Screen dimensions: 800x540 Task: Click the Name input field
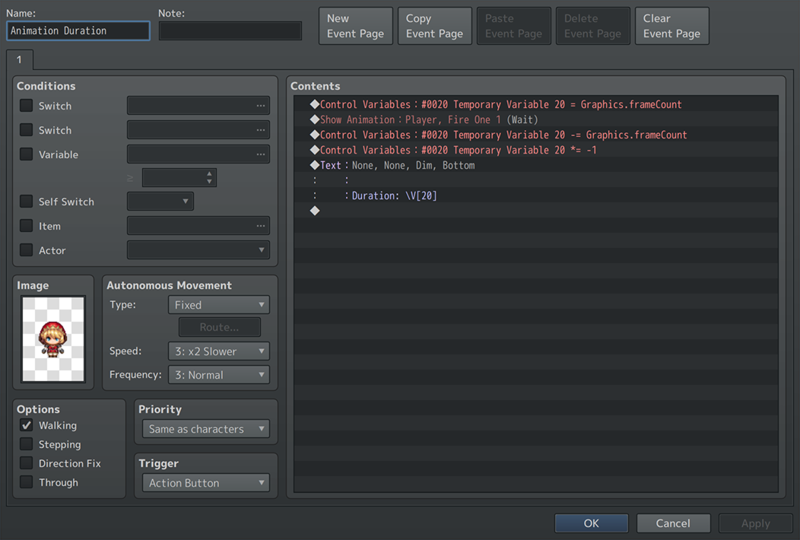[x=78, y=31]
